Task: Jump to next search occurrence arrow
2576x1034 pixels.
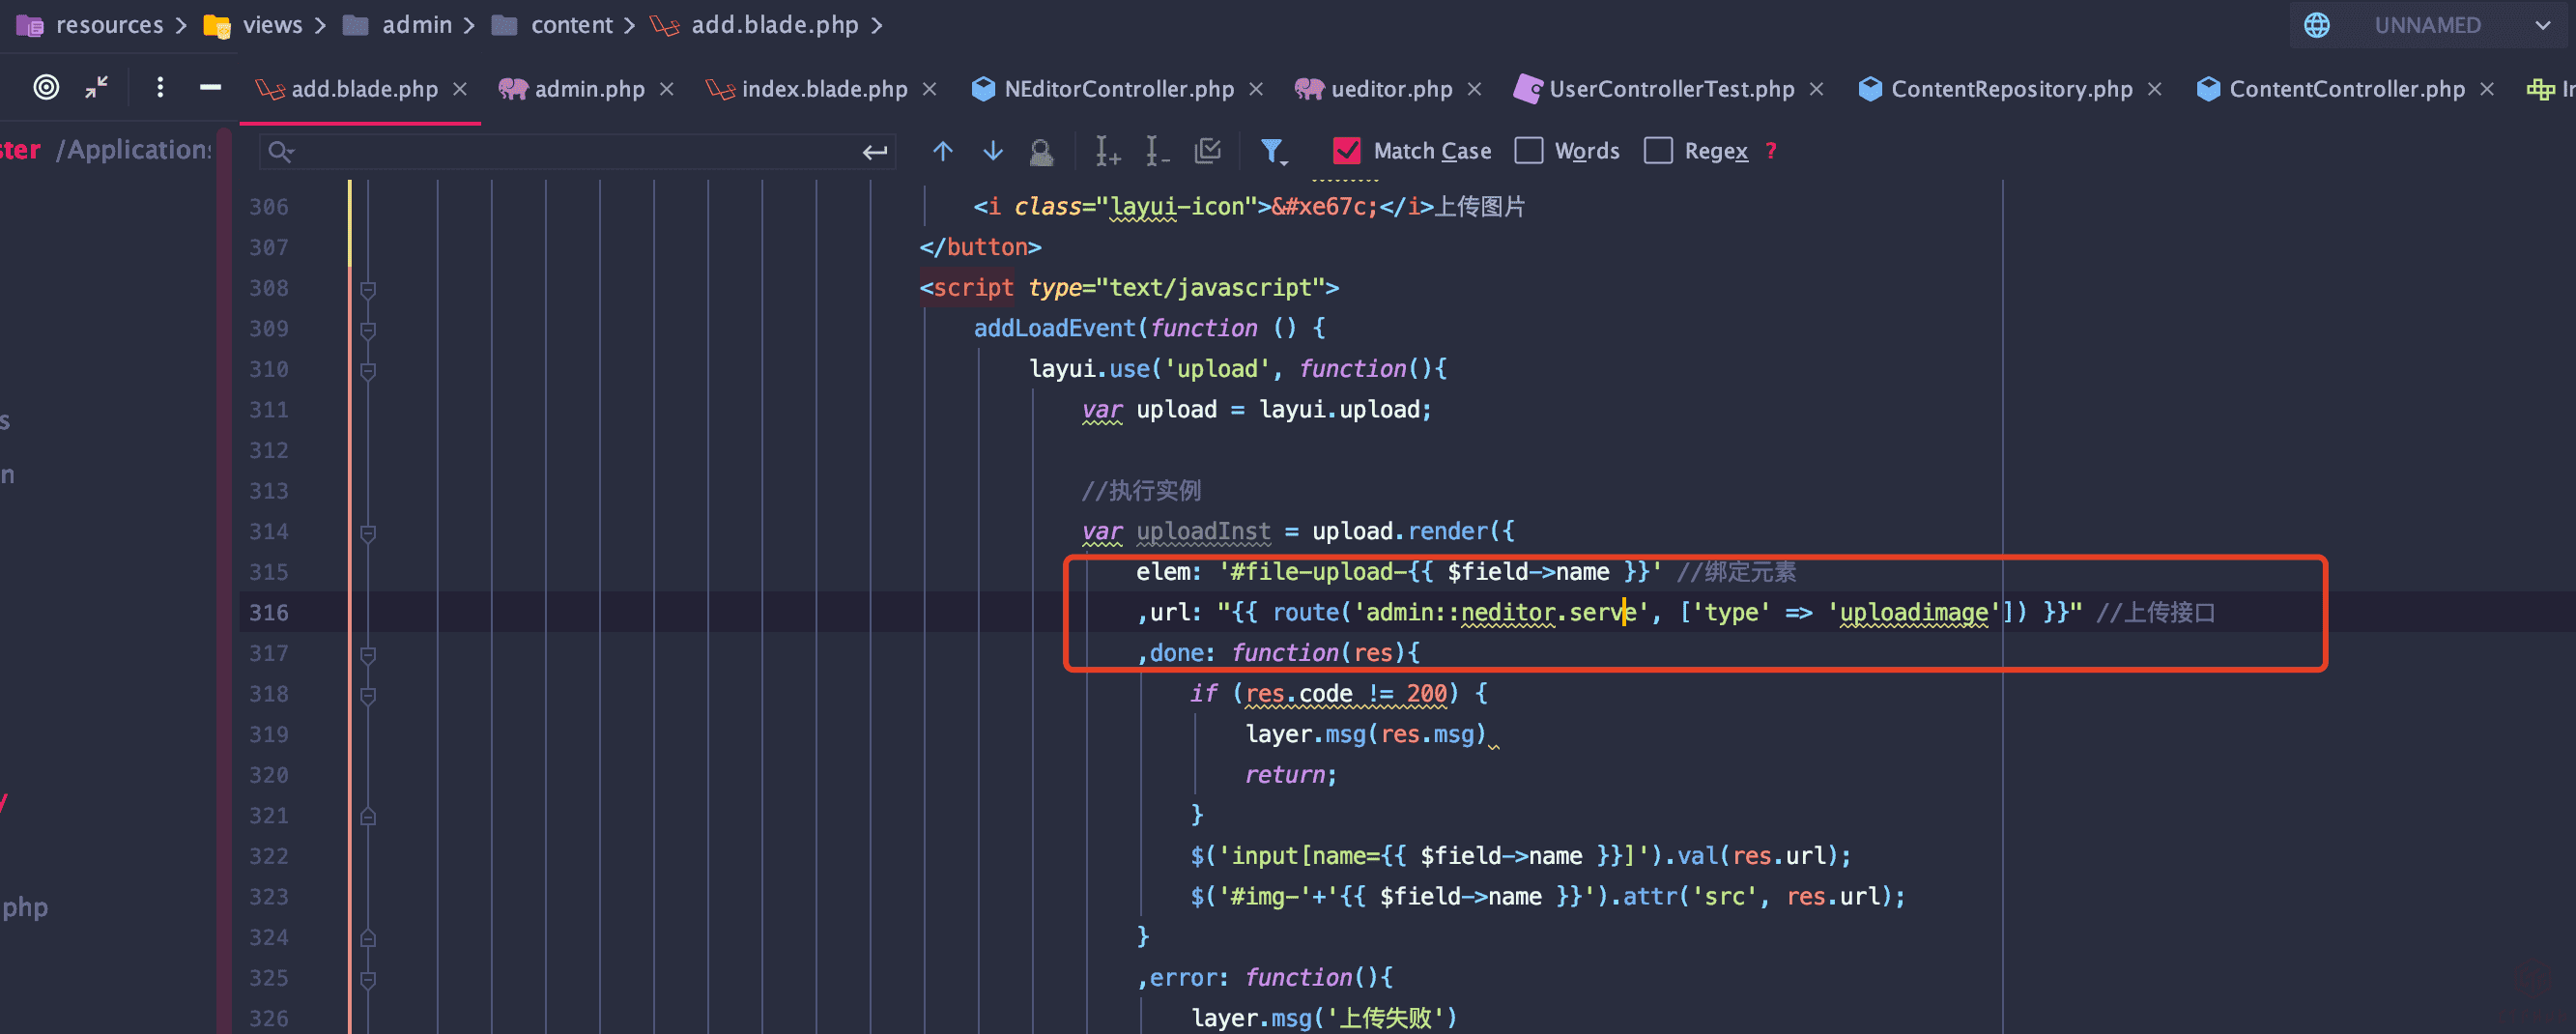Action: [992, 151]
